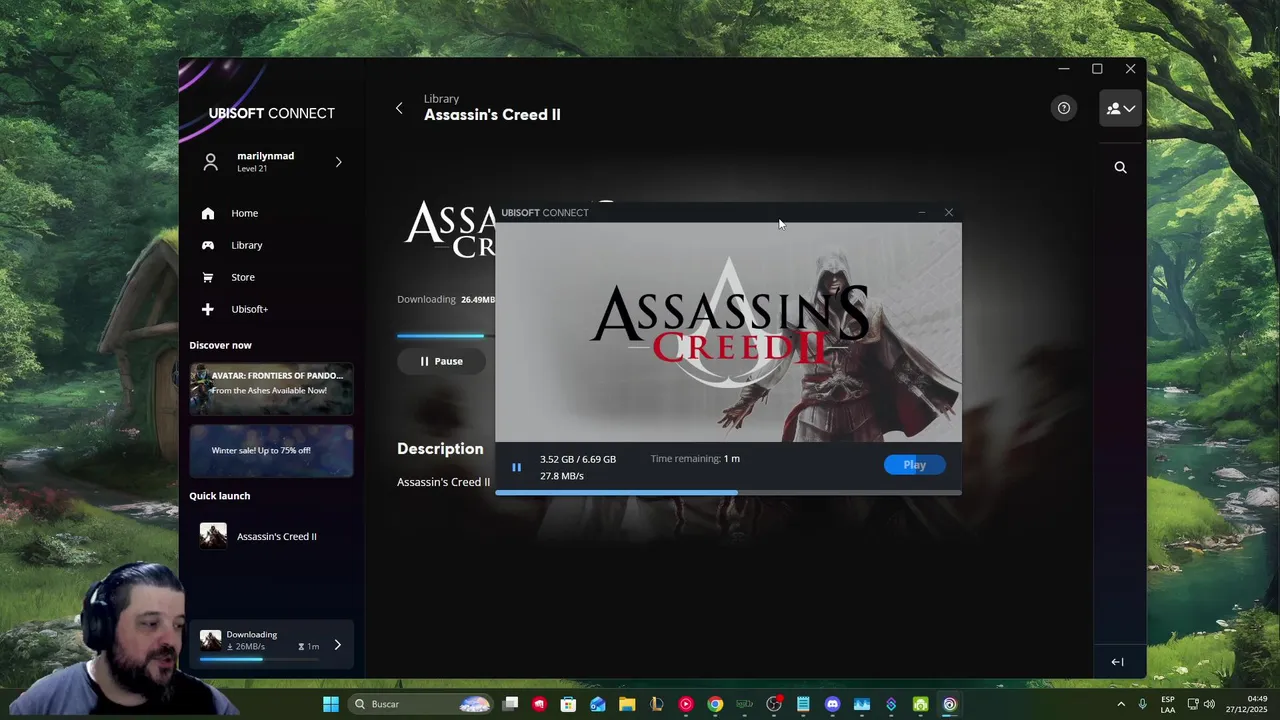Click the 3.52 GB / 6.69 GB size text
Screen dimensions: 1280x720
(x=578, y=459)
